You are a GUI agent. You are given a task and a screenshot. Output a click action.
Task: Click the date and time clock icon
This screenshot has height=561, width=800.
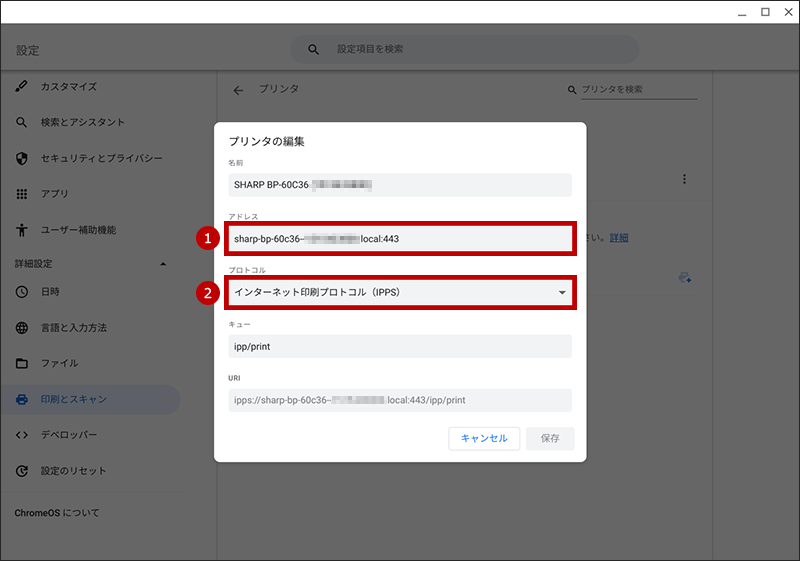point(21,292)
